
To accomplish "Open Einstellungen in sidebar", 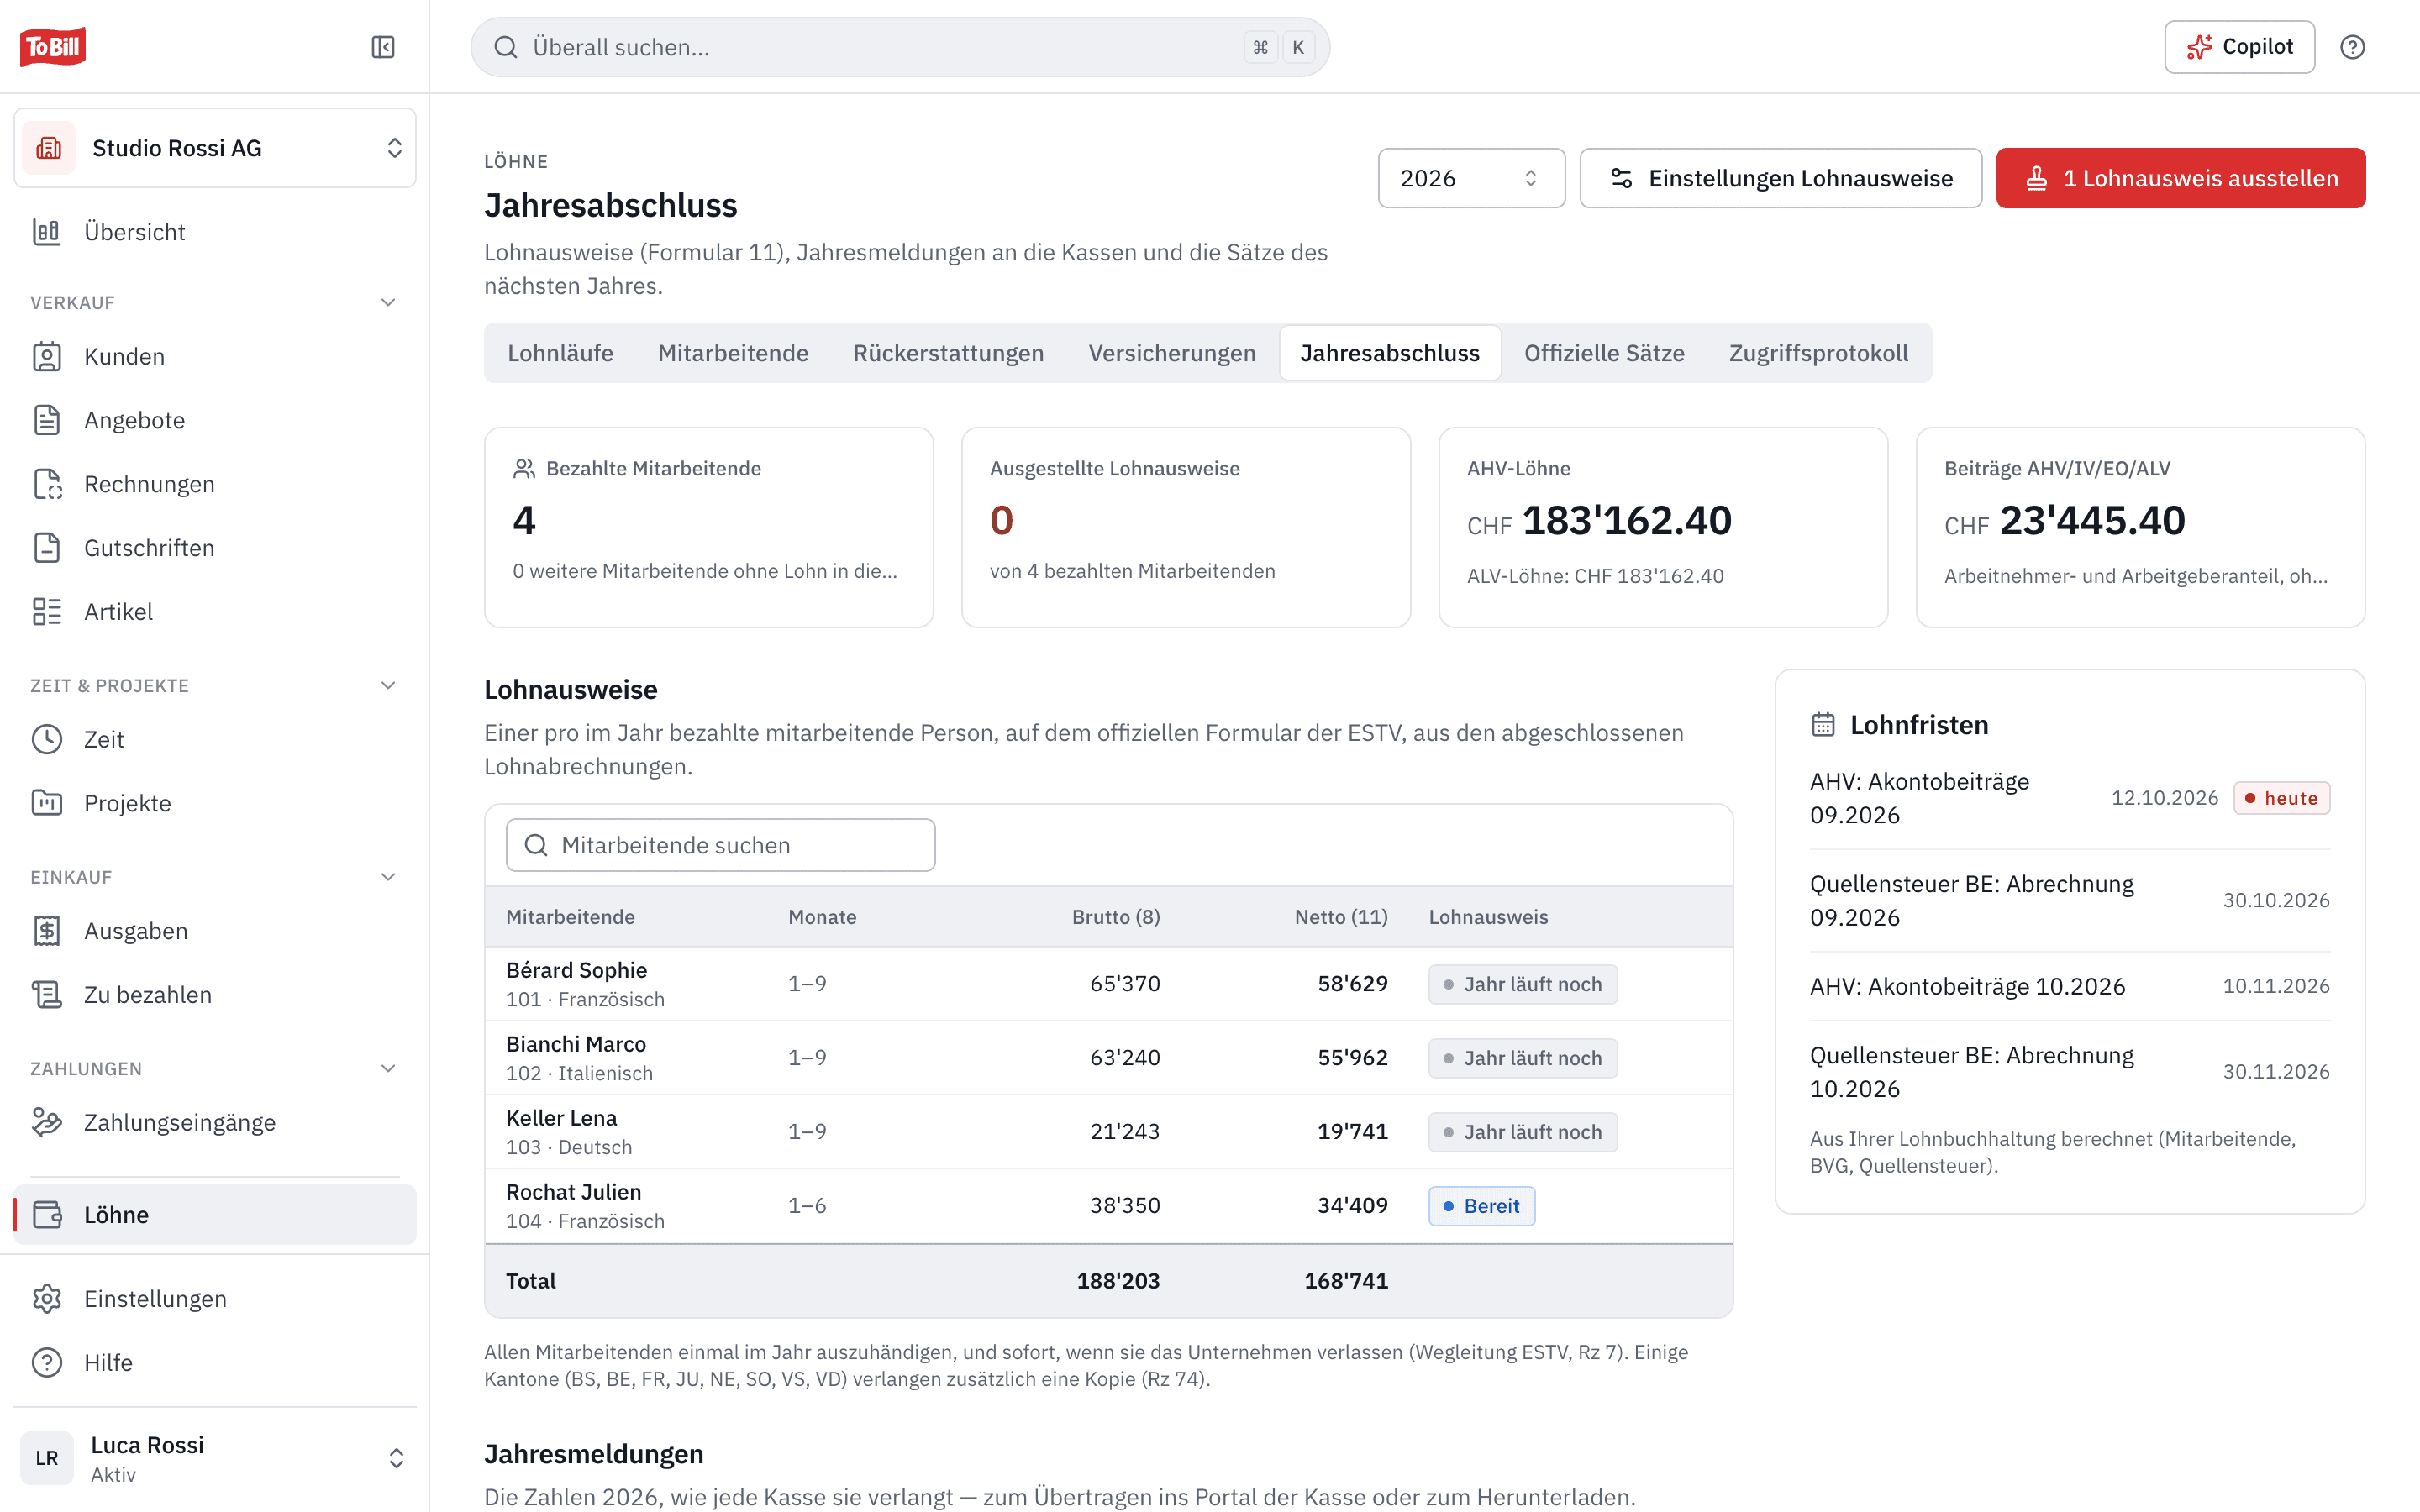I will 215,1298.
